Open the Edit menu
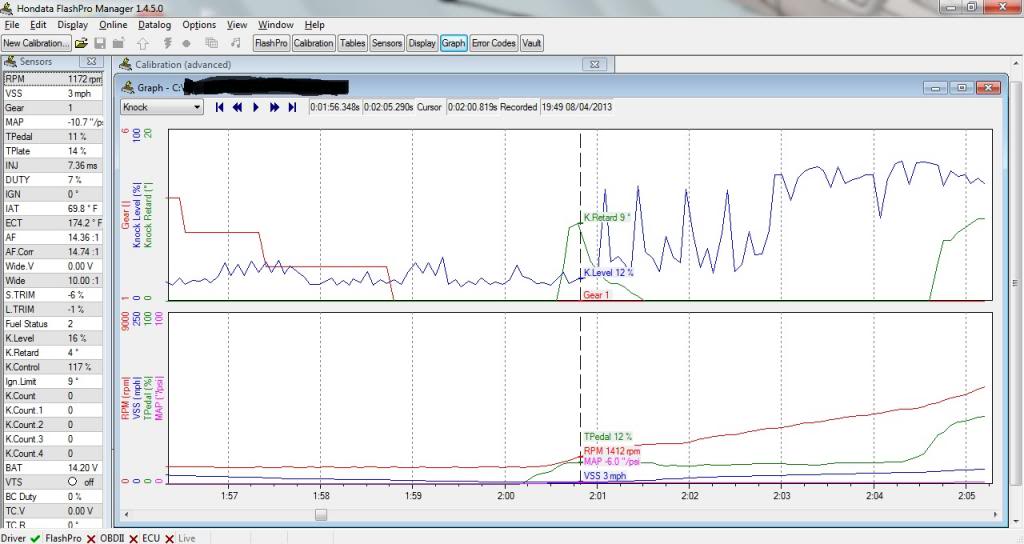 [39, 25]
